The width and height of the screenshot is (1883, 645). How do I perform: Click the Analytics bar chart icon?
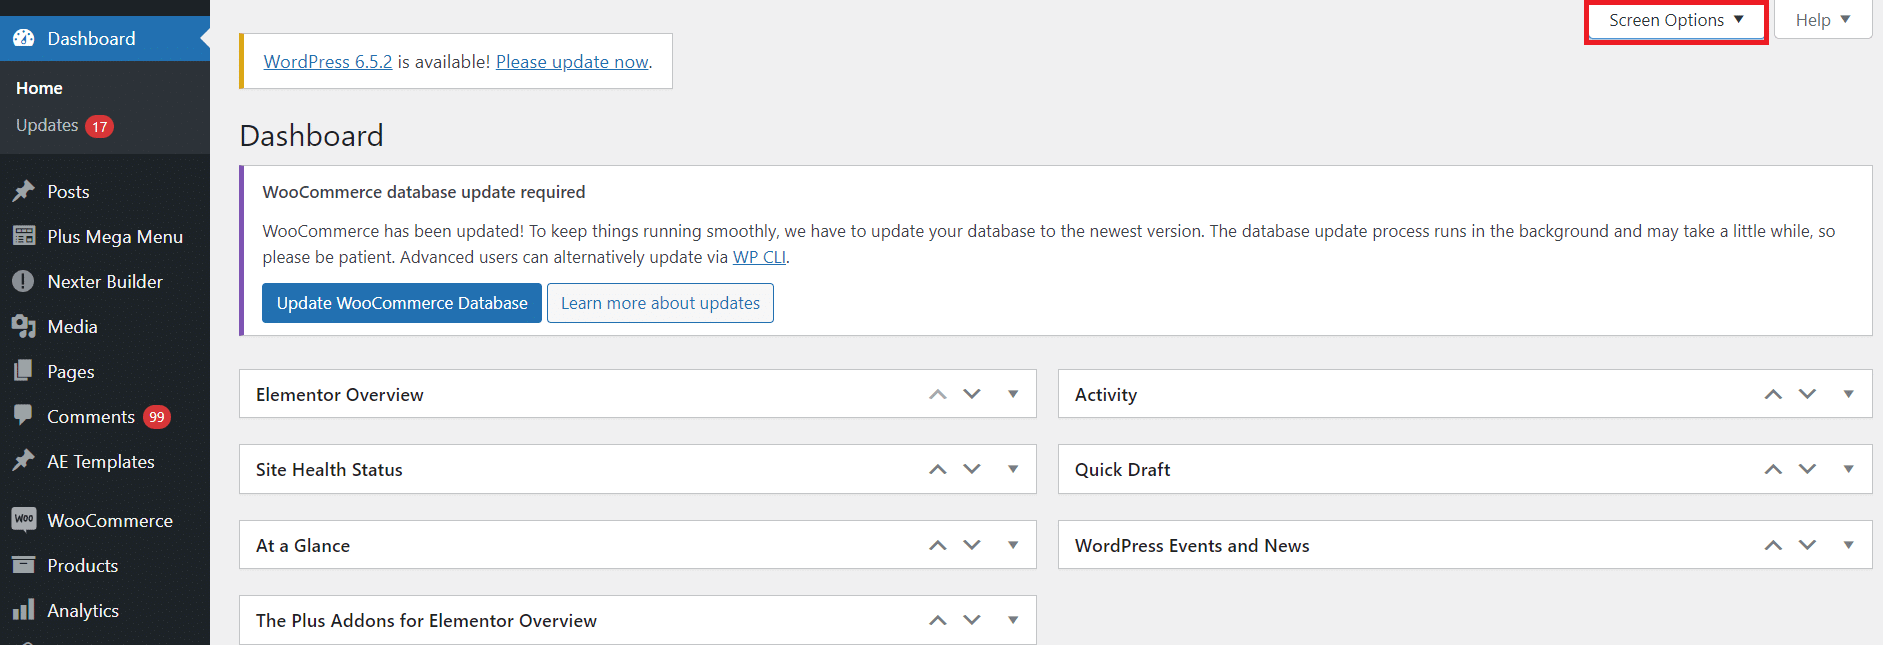[x=24, y=610]
